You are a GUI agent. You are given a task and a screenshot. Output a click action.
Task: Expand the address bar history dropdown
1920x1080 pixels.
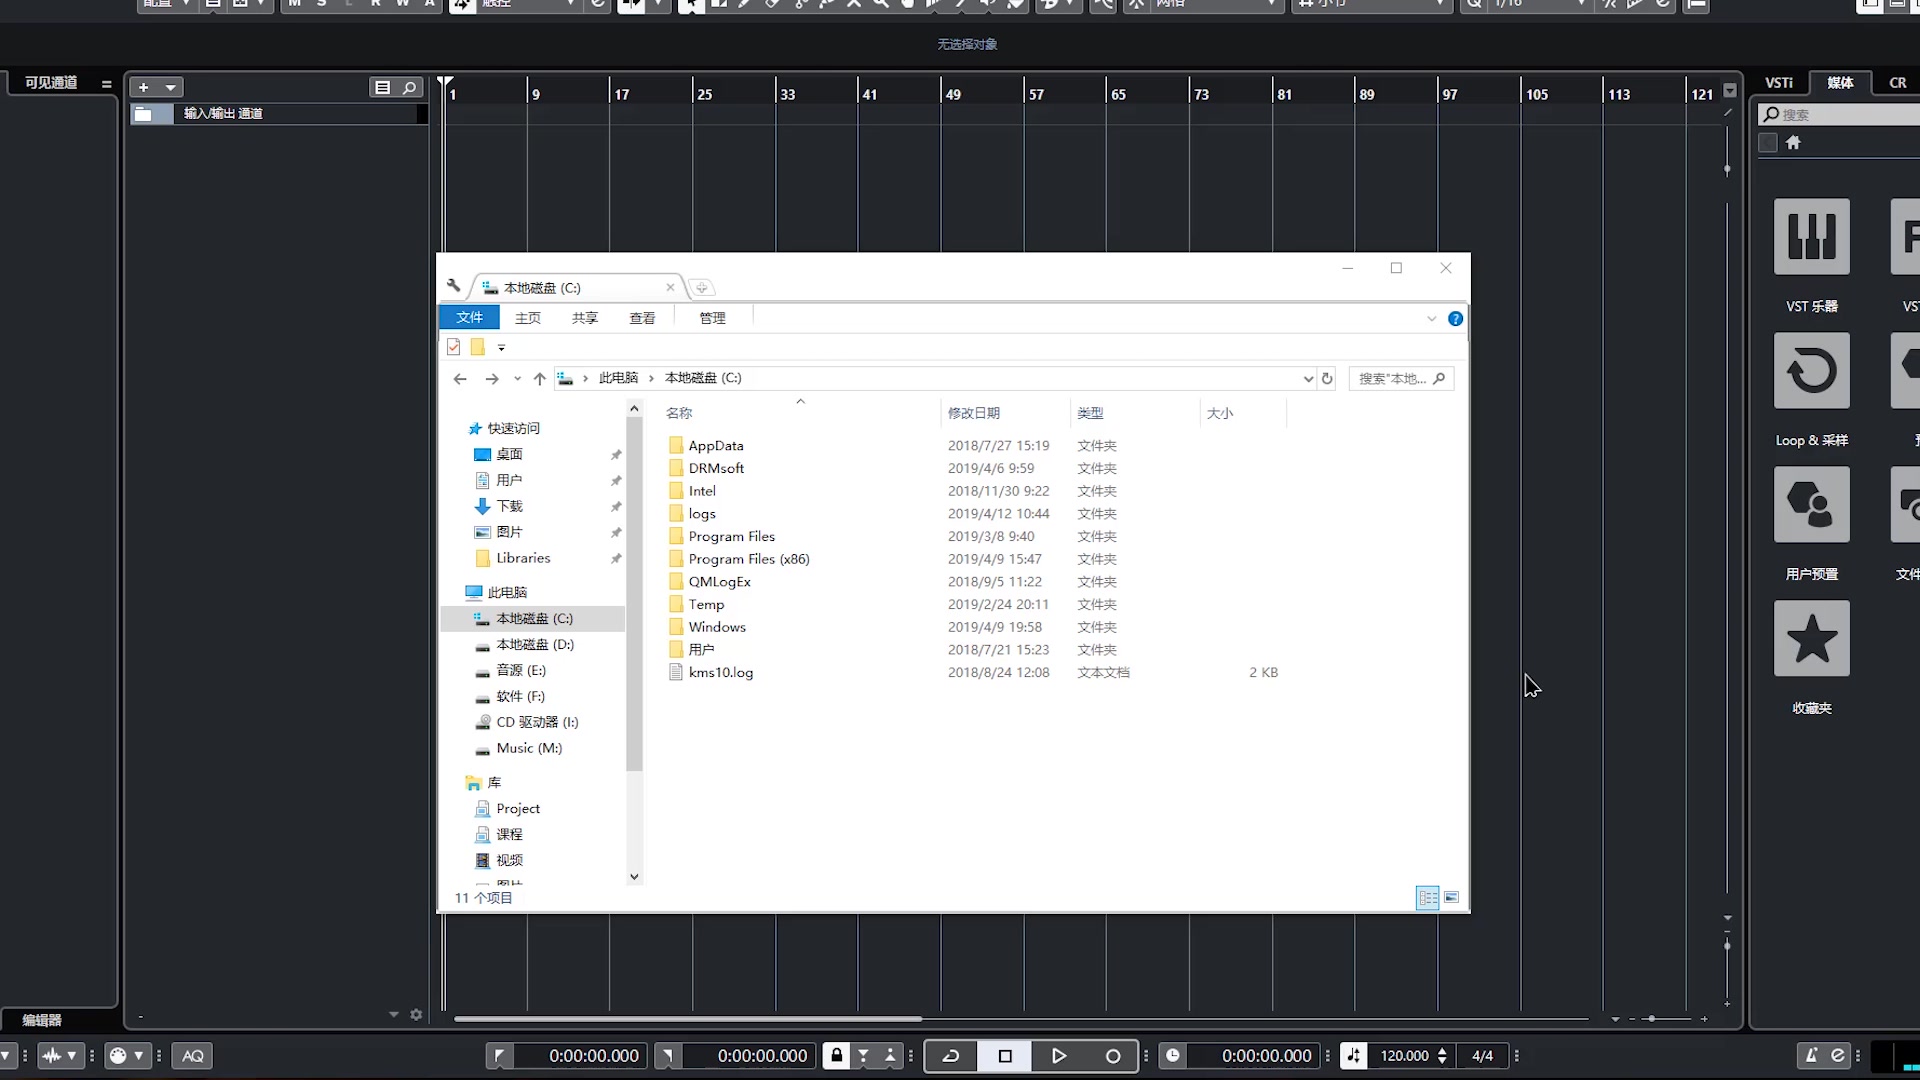point(1307,379)
